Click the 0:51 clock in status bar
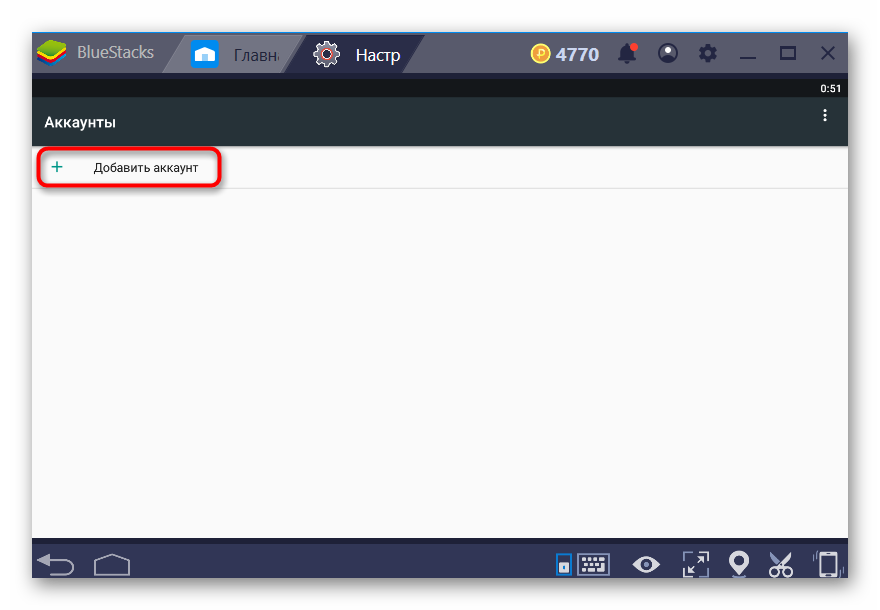Viewport: 880px width, 610px height. (x=830, y=88)
